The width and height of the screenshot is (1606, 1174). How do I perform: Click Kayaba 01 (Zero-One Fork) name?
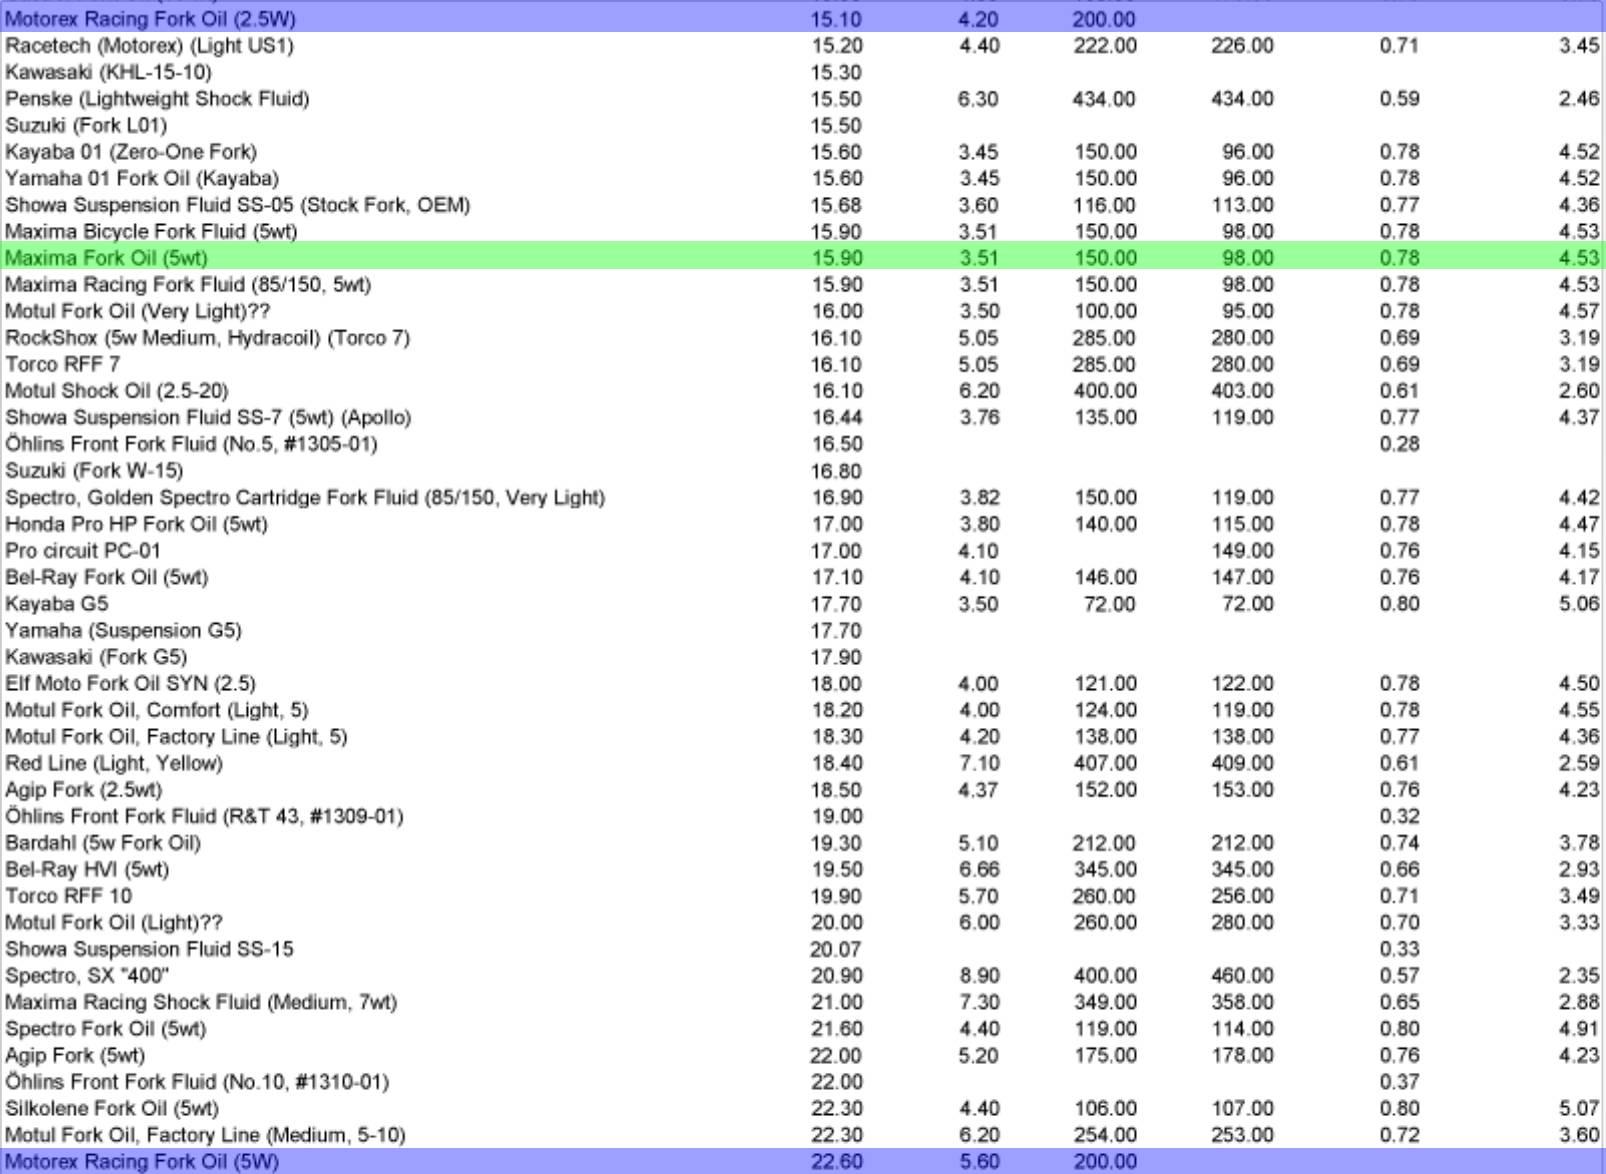[x=131, y=152]
